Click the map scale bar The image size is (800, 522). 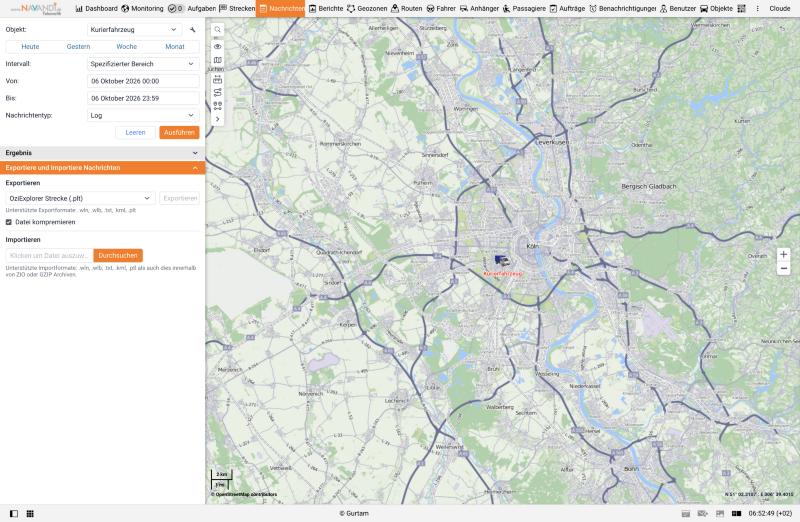click(x=221, y=479)
